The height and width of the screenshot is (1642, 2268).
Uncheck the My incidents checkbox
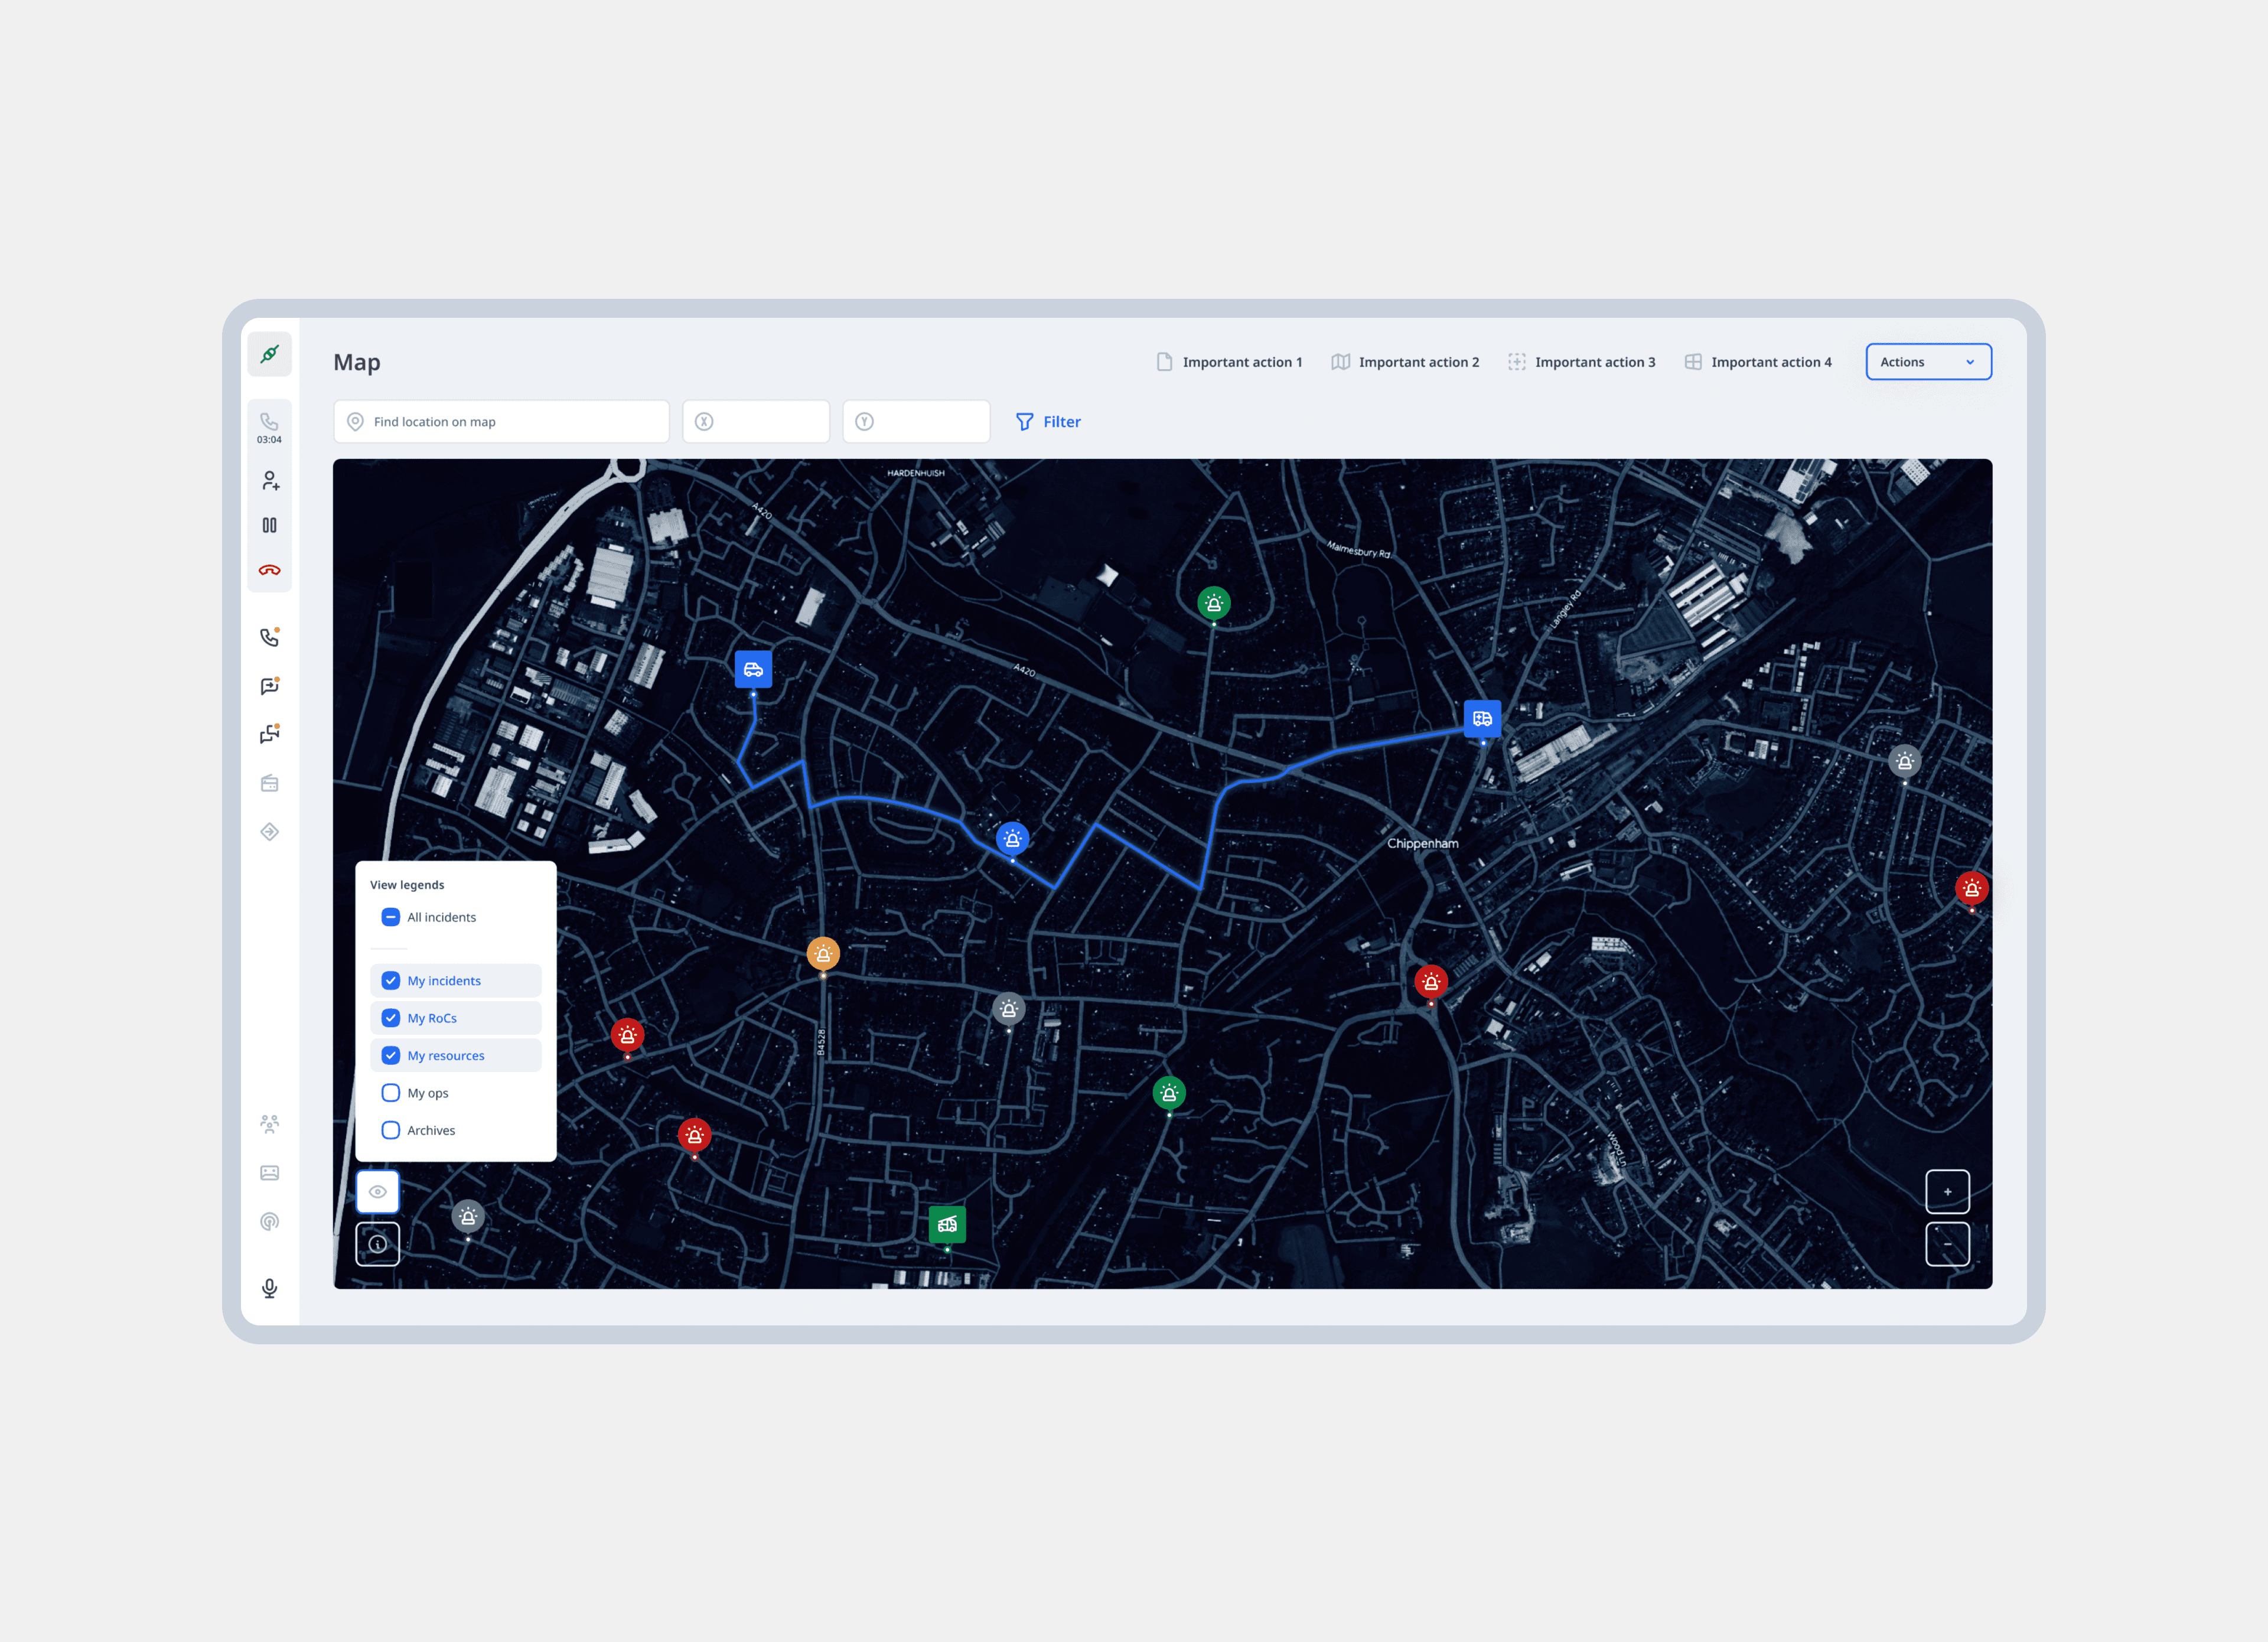pos(391,981)
